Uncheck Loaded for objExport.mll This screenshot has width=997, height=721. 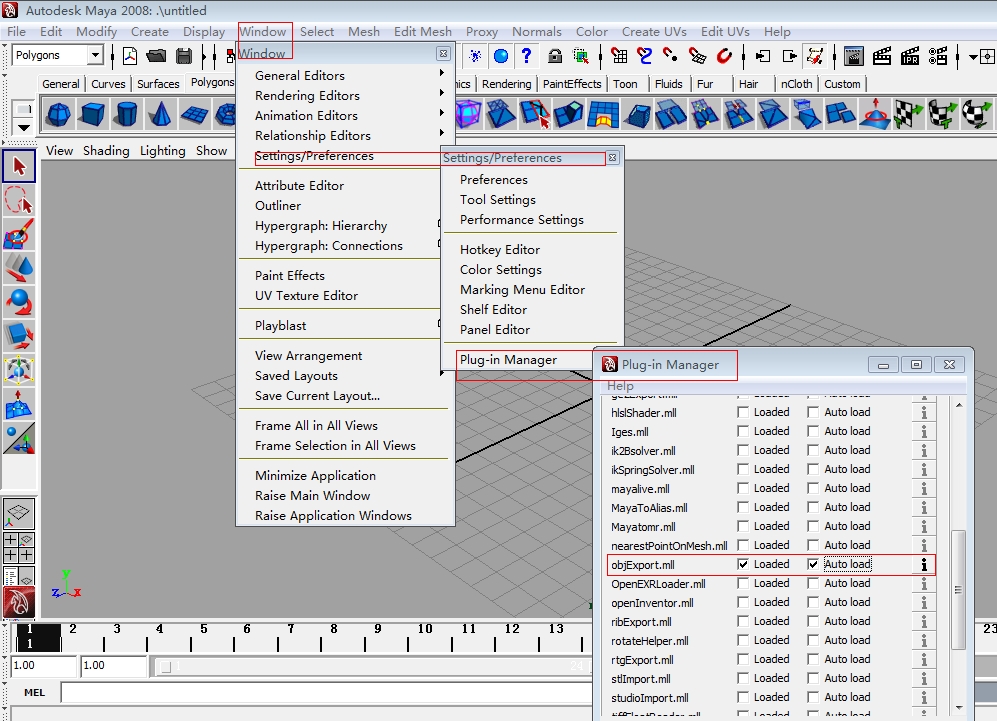(x=743, y=564)
